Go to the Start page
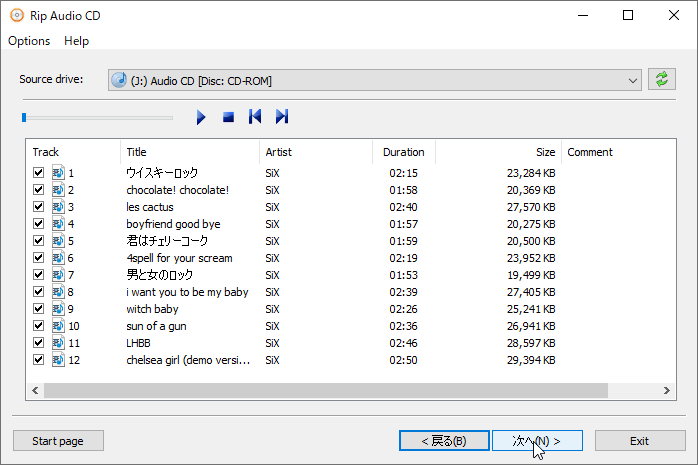Screen dimensions: 698x465 pos(58,441)
